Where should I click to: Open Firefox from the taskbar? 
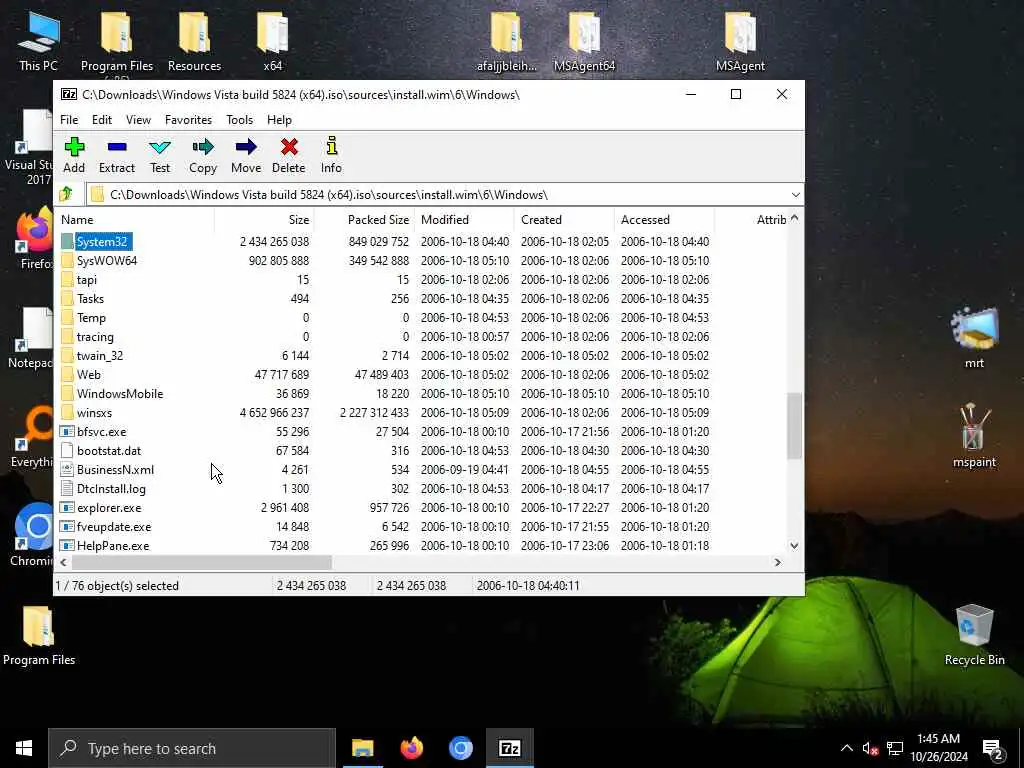[x=411, y=748]
